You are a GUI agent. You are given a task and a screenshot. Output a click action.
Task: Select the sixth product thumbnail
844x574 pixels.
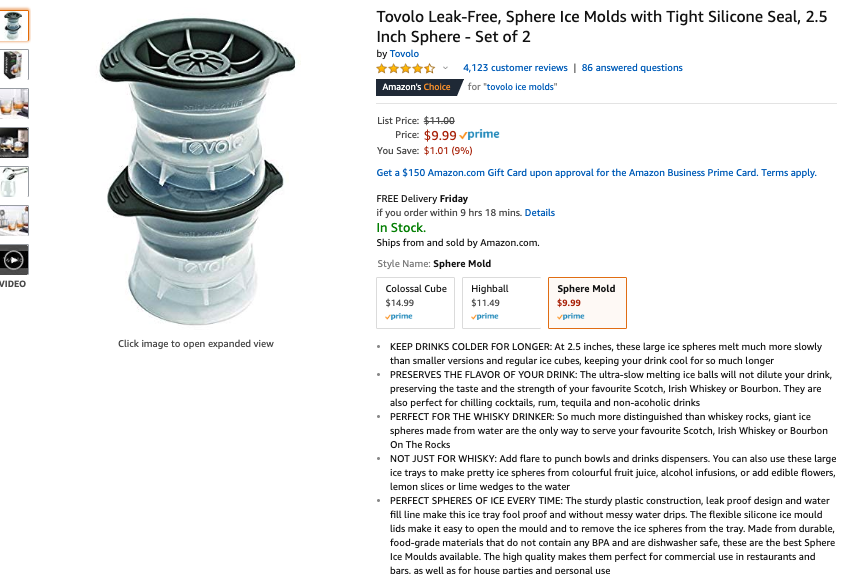(14, 220)
